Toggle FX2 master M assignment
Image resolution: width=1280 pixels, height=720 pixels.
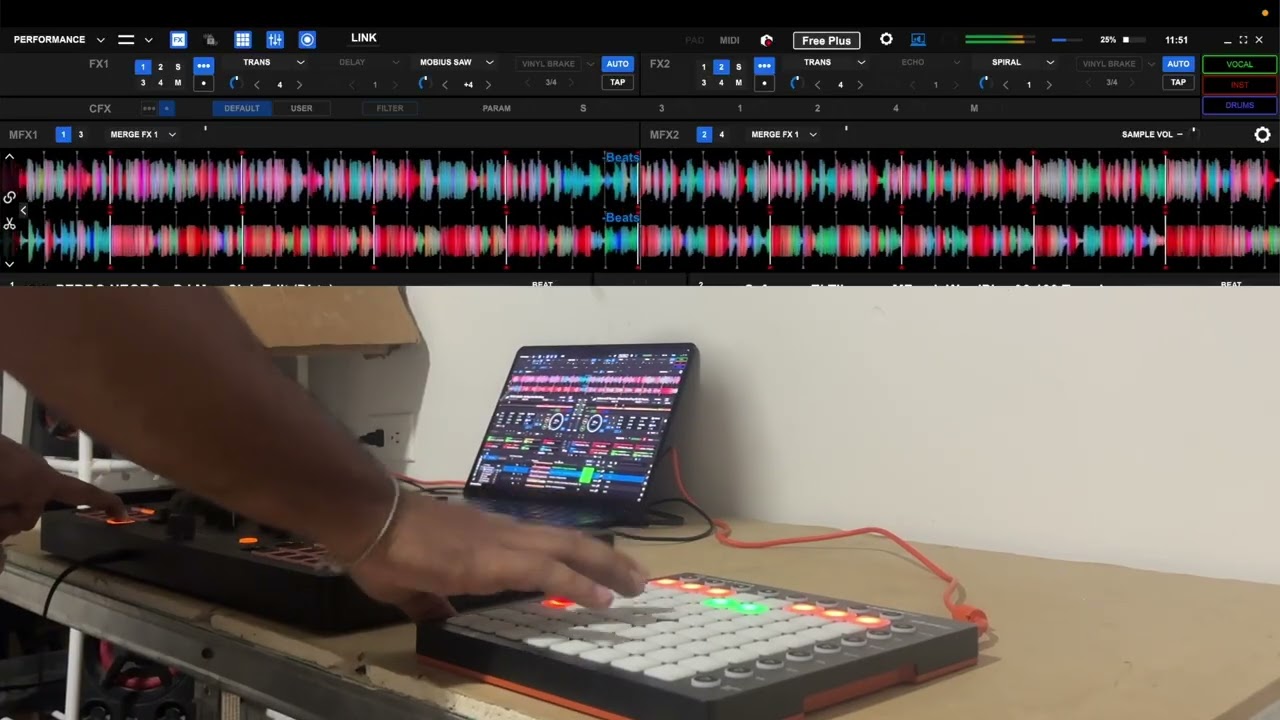[x=739, y=83]
